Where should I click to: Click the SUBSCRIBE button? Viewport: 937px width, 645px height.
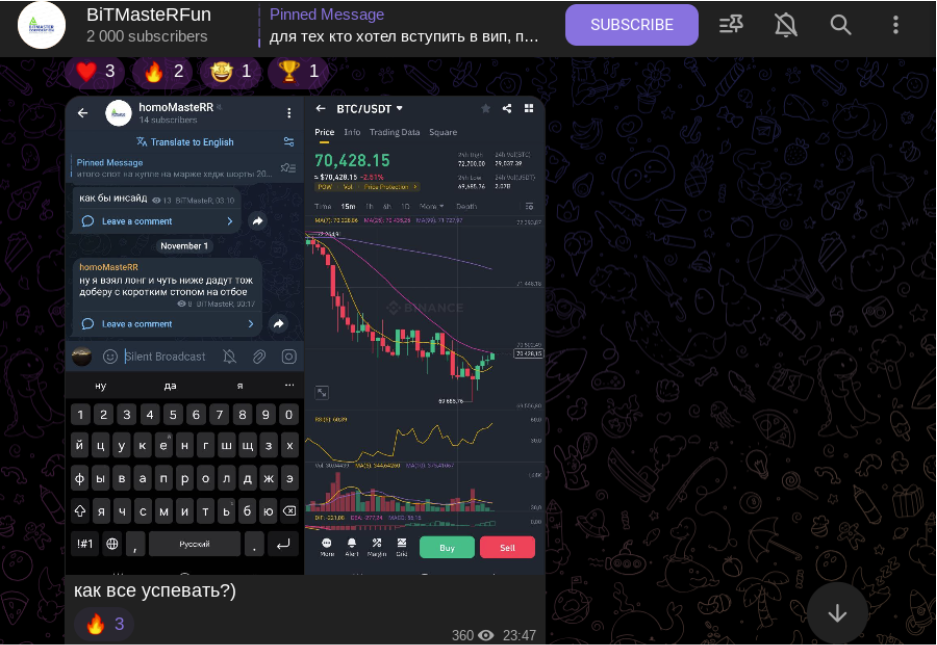tap(632, 25)
